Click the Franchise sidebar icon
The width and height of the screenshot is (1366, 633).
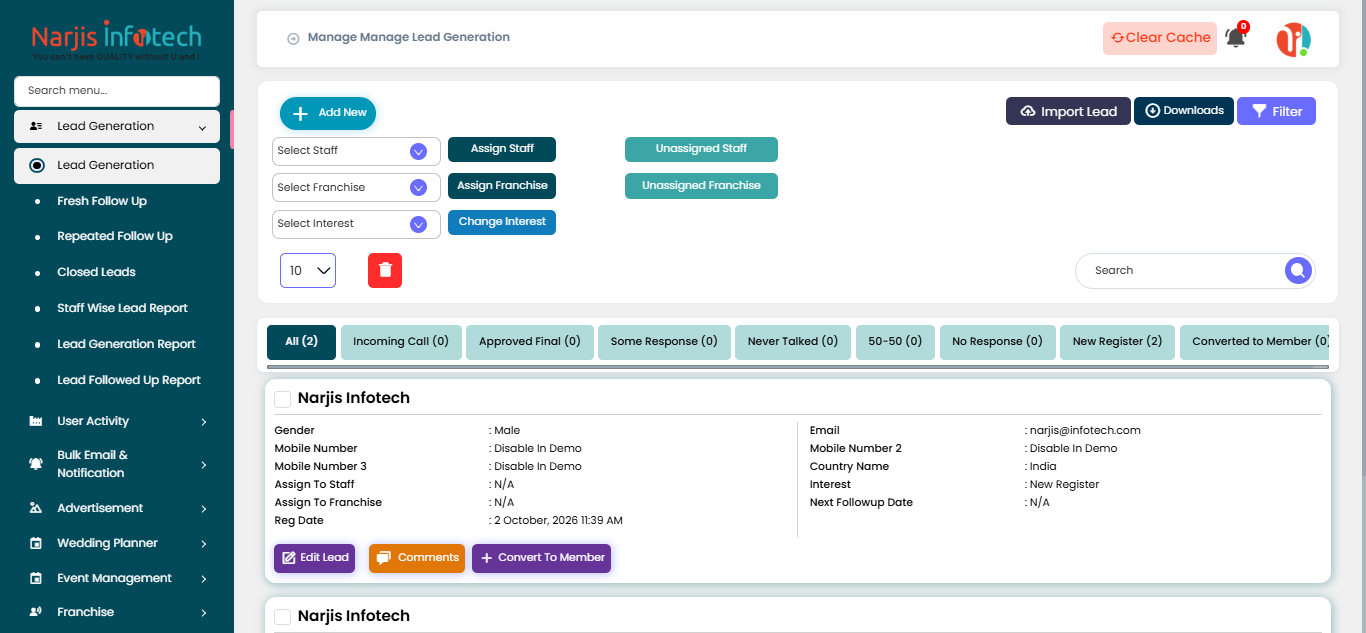(x=36, y=612)
